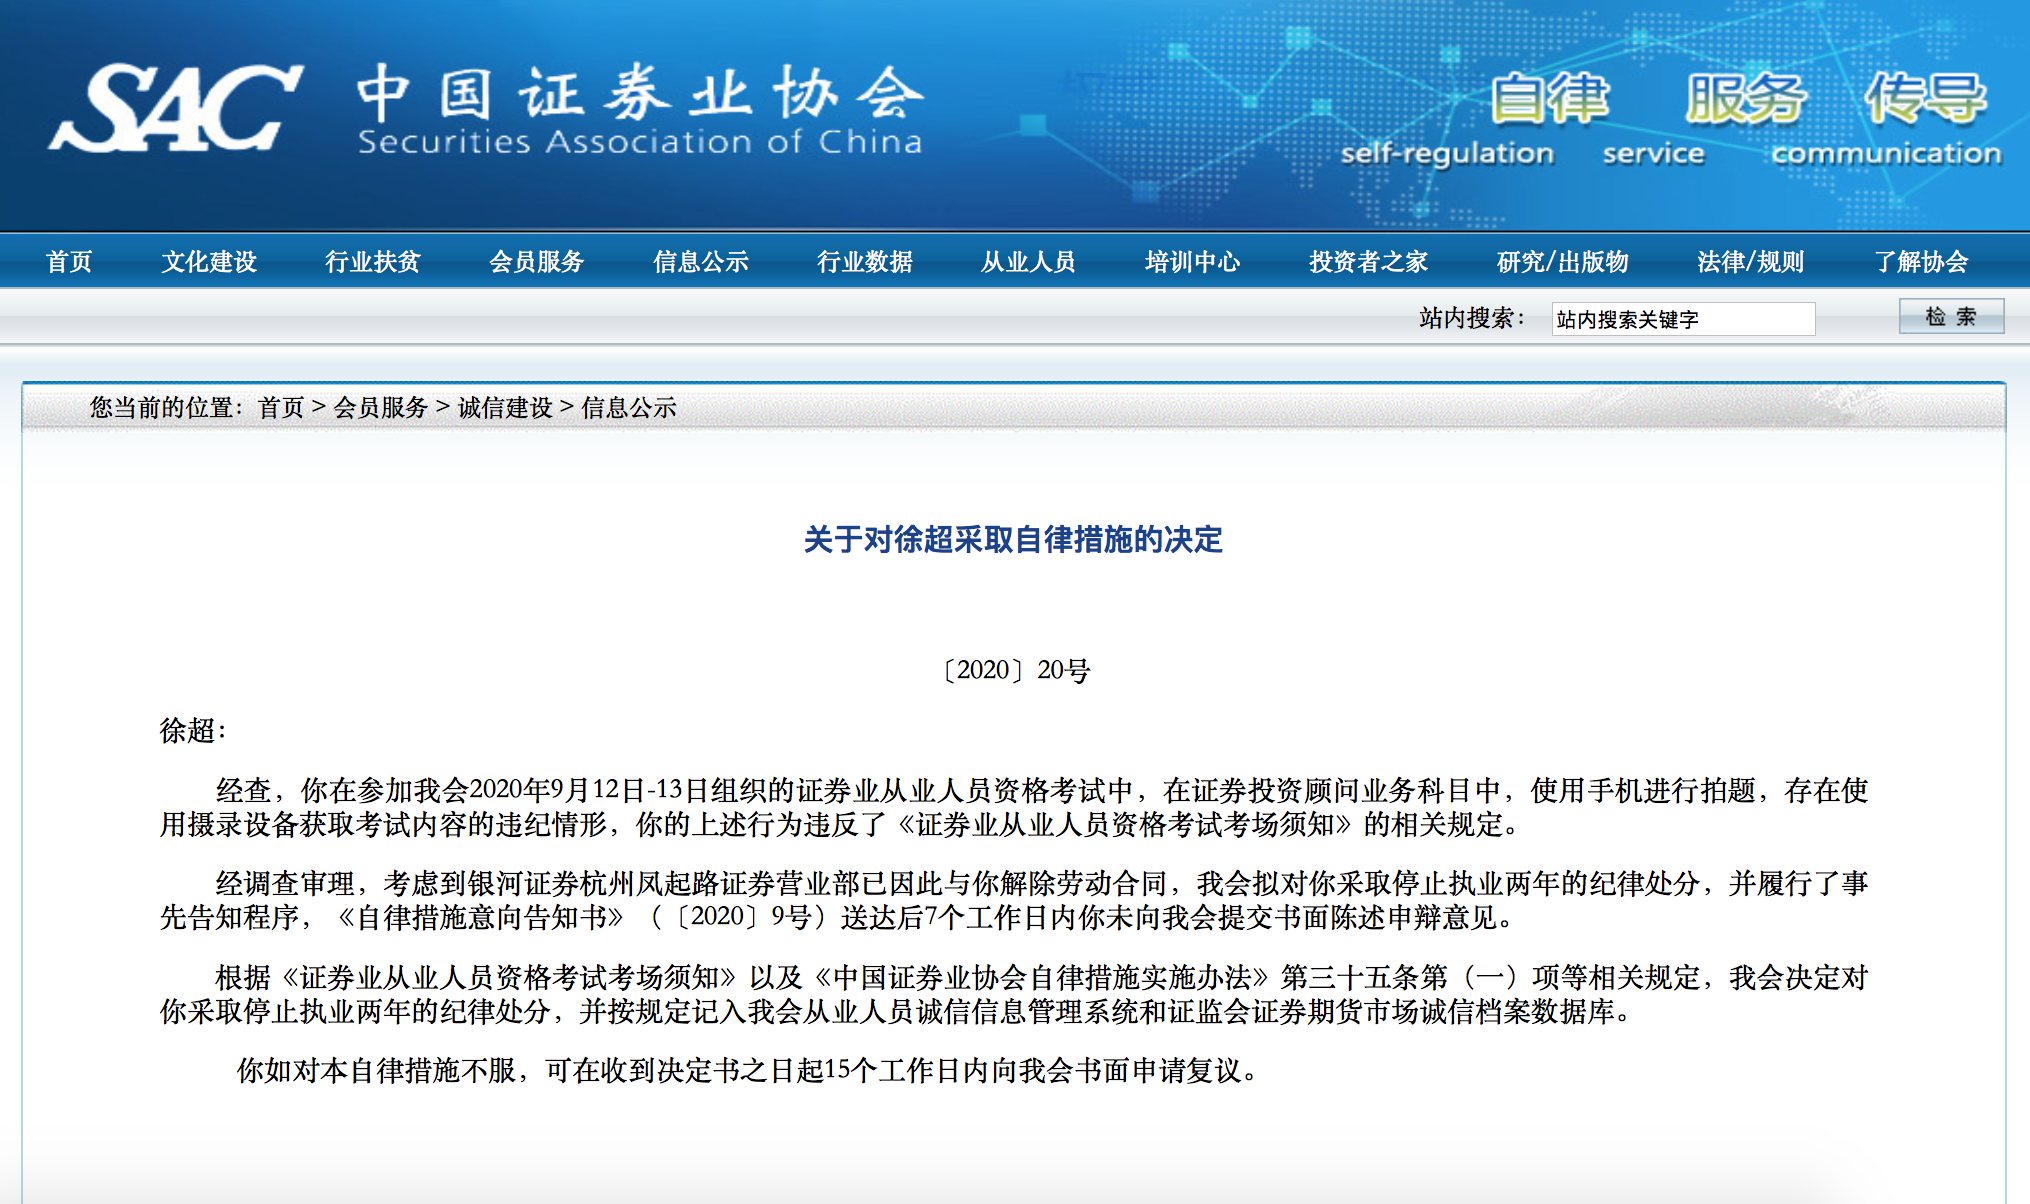Focus the 站内搜索关键字 search field

(1683, 319)
